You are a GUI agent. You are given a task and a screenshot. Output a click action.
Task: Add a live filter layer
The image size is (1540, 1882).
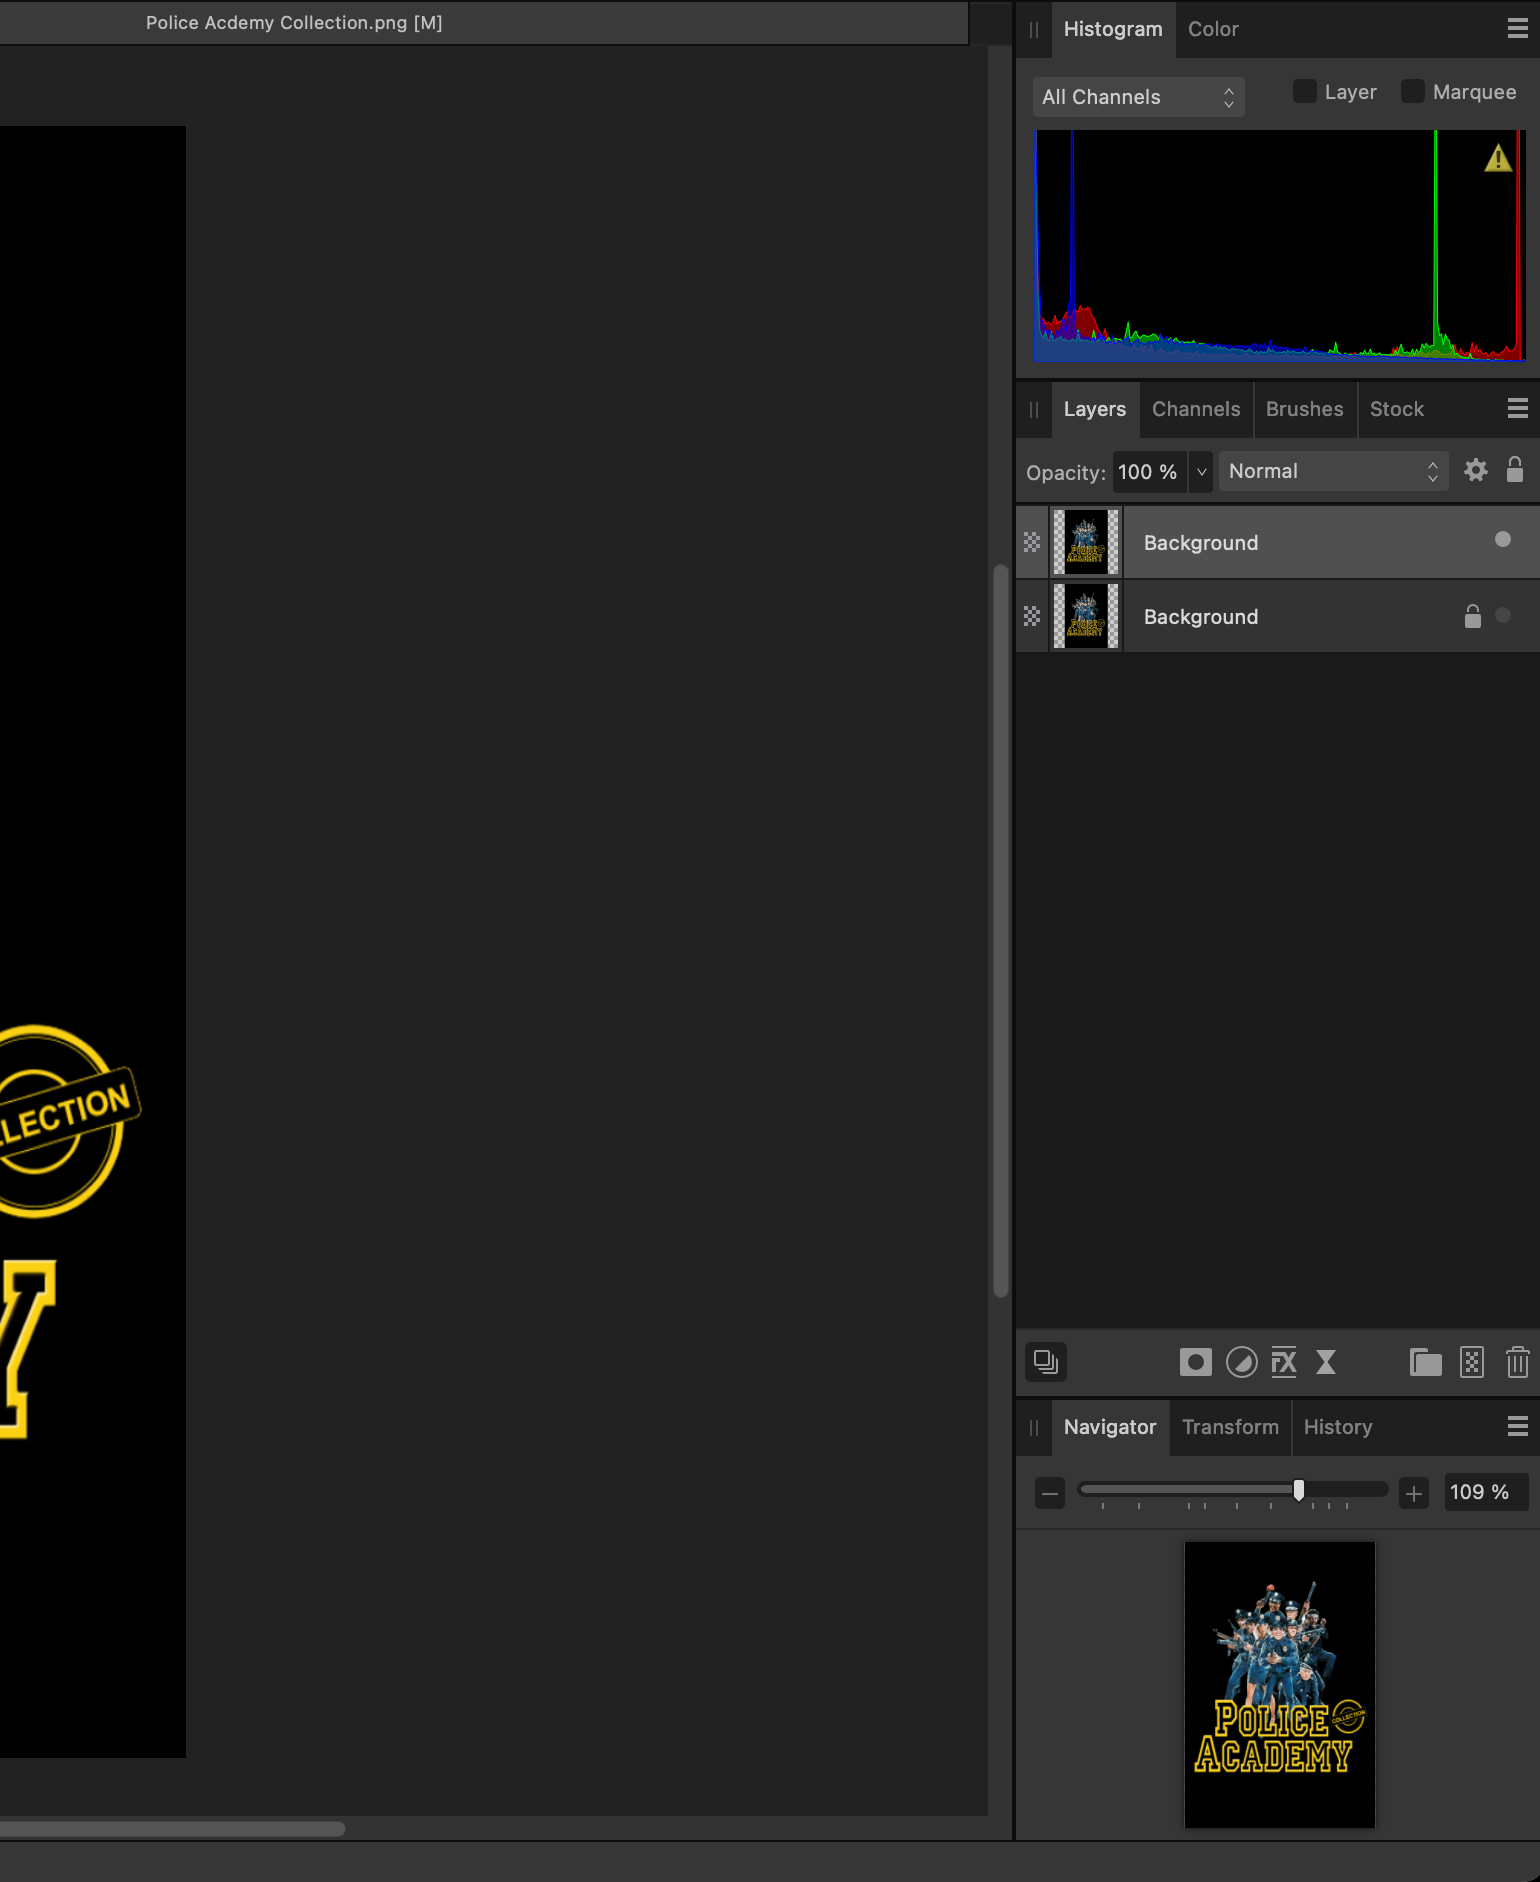pos(1326,1362)
